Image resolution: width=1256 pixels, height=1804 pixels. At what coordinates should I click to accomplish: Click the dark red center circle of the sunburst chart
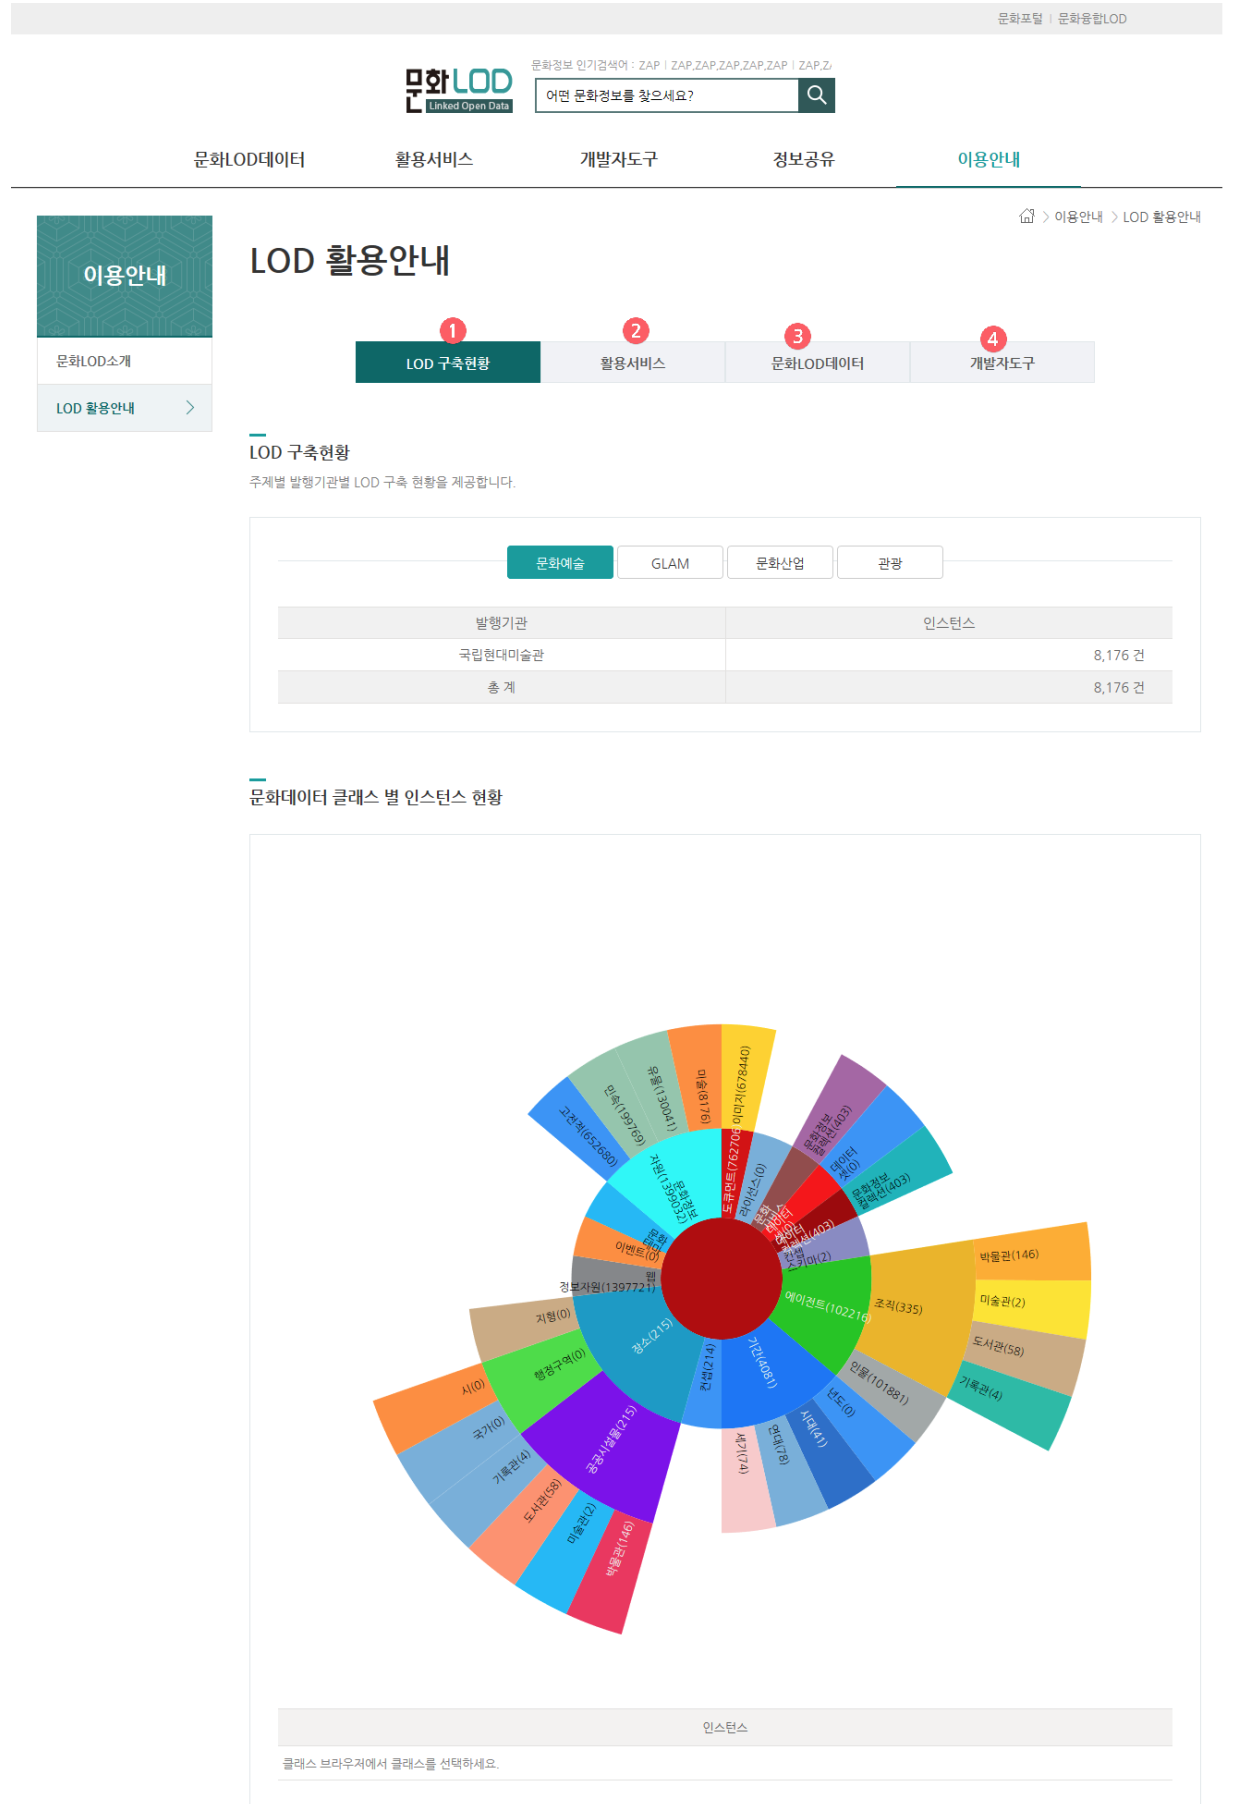pos(721,1278)
